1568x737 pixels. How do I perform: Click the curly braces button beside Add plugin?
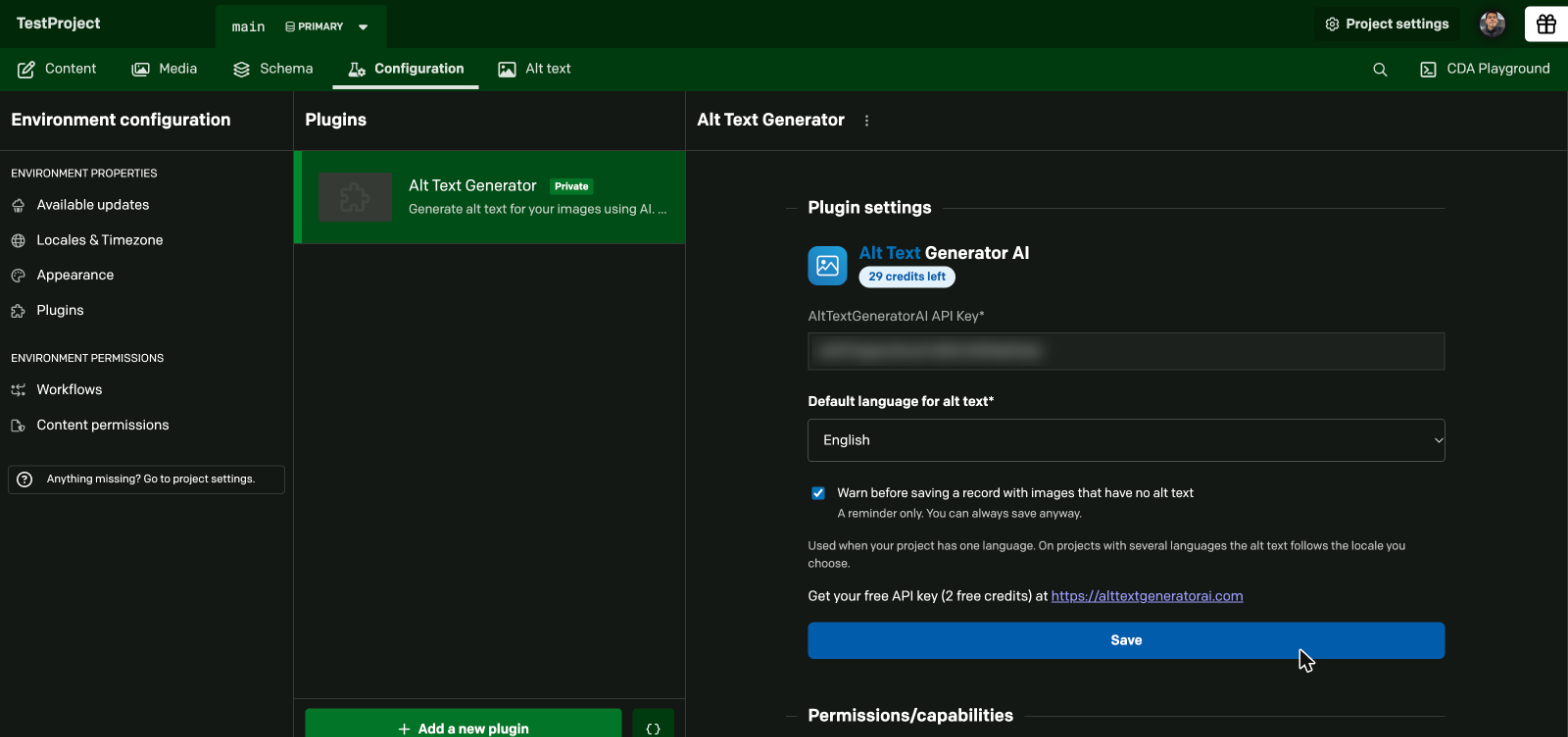click(x=653, y=729)
